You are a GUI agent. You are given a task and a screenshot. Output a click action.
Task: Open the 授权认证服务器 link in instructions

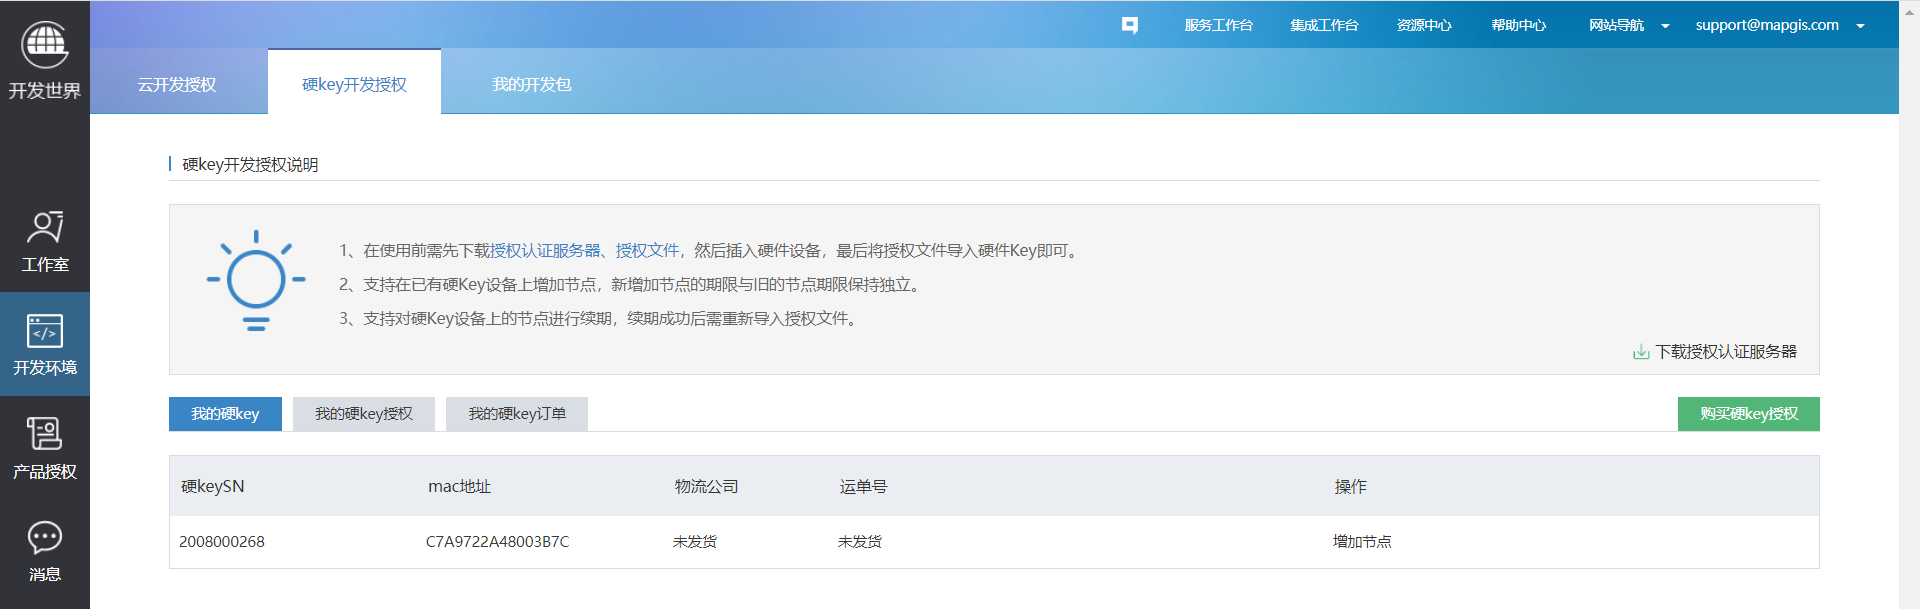(x=545, y=251)
